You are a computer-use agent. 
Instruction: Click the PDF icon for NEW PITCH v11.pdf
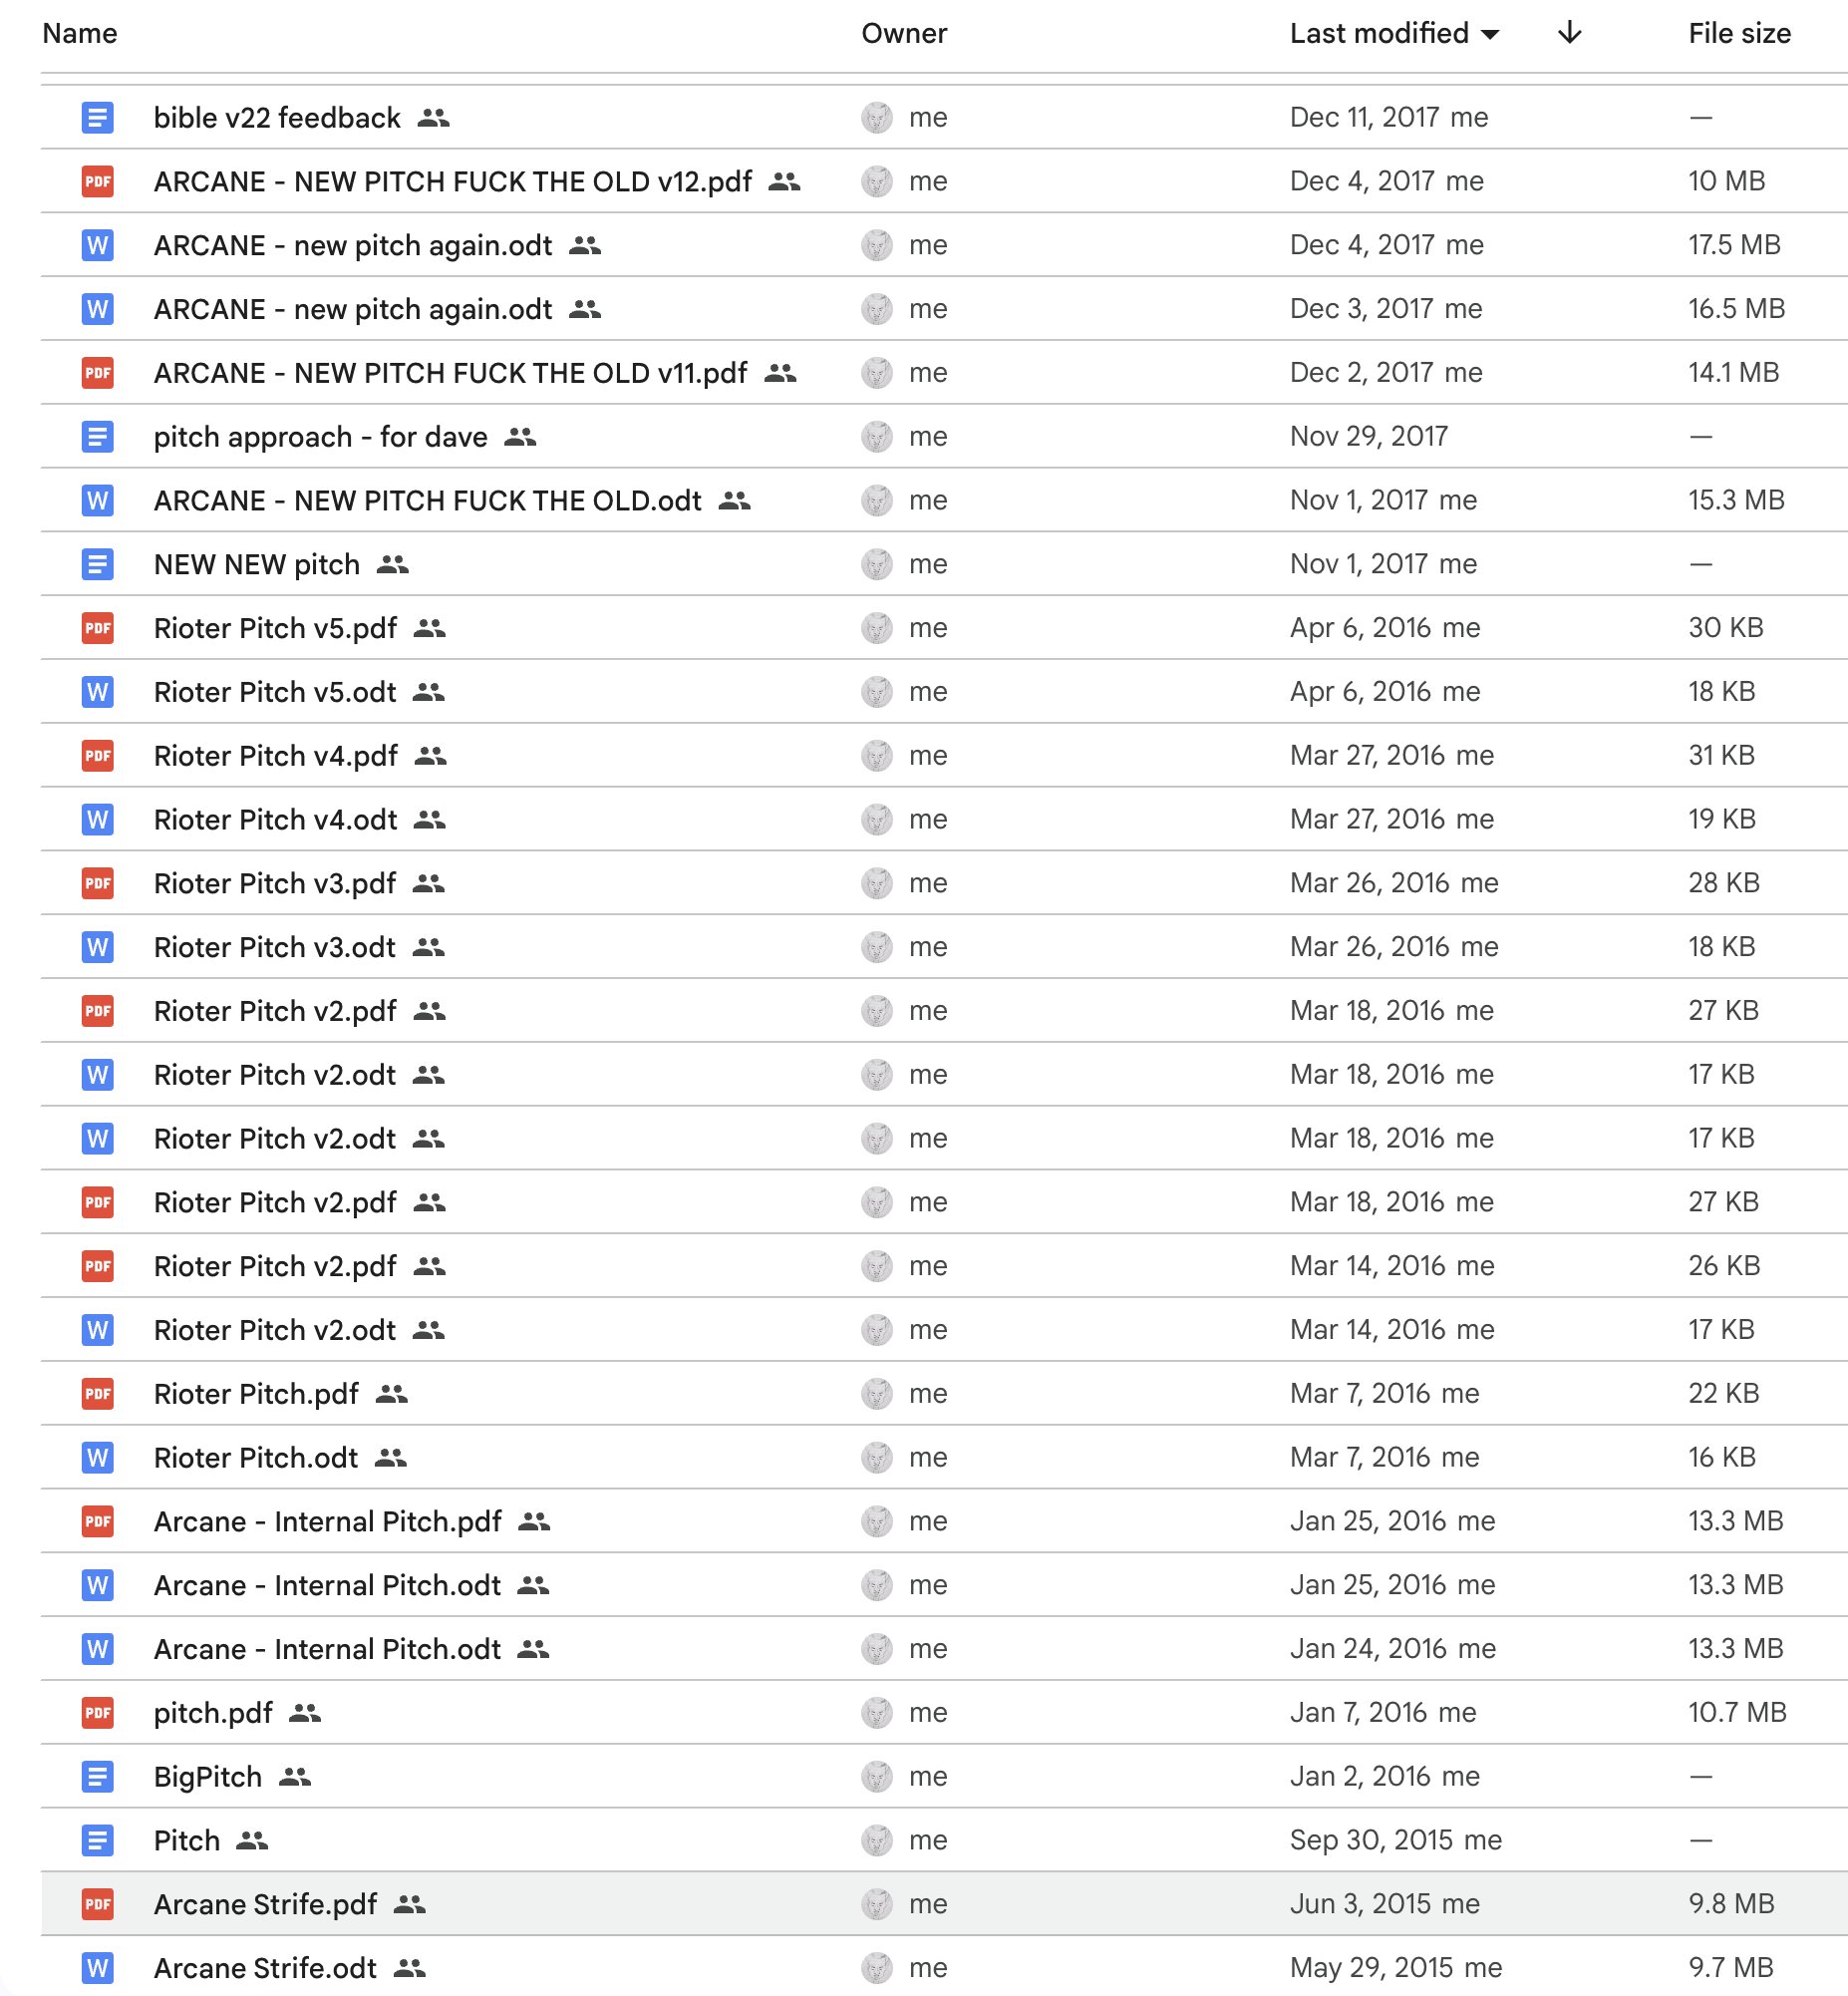[x=97, y=373]
